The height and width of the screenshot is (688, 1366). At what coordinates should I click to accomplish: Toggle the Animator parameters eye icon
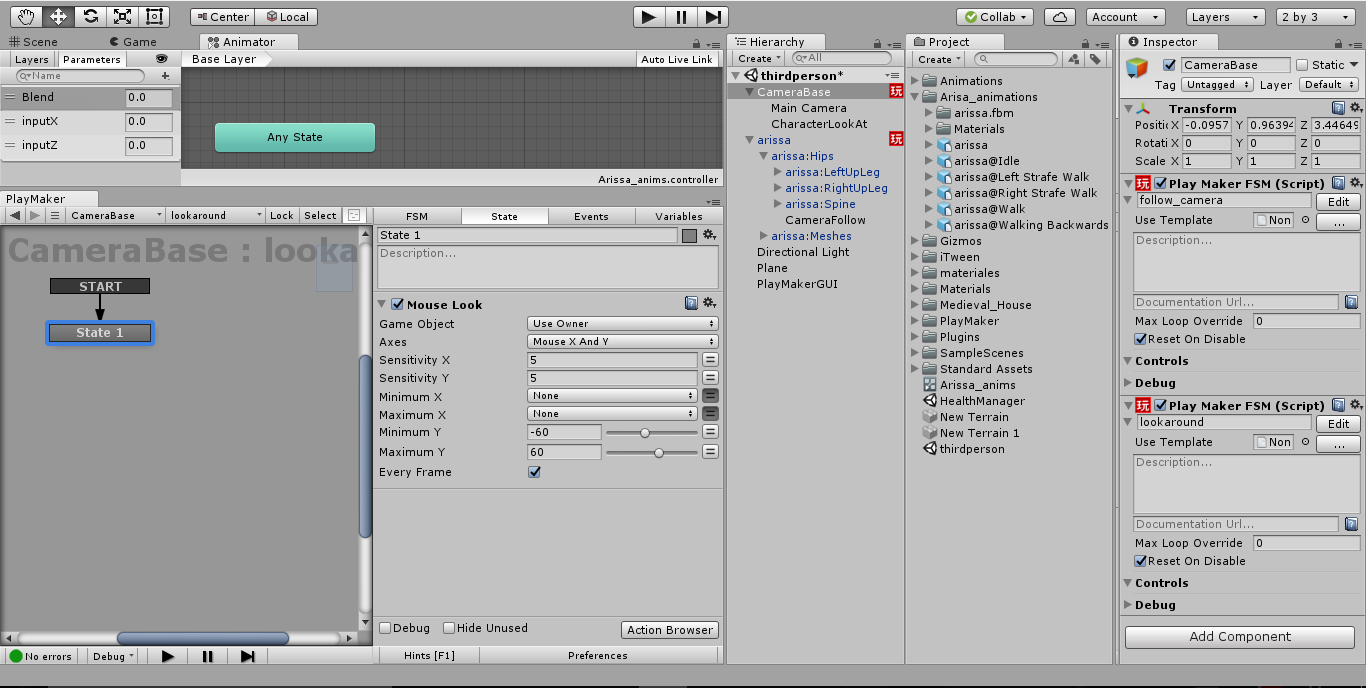coord(162,59)
